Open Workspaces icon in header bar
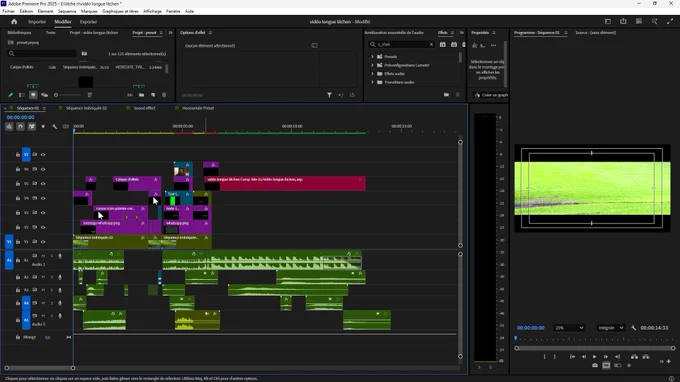This screenshot has height=382, width=680. click(608, 21)
